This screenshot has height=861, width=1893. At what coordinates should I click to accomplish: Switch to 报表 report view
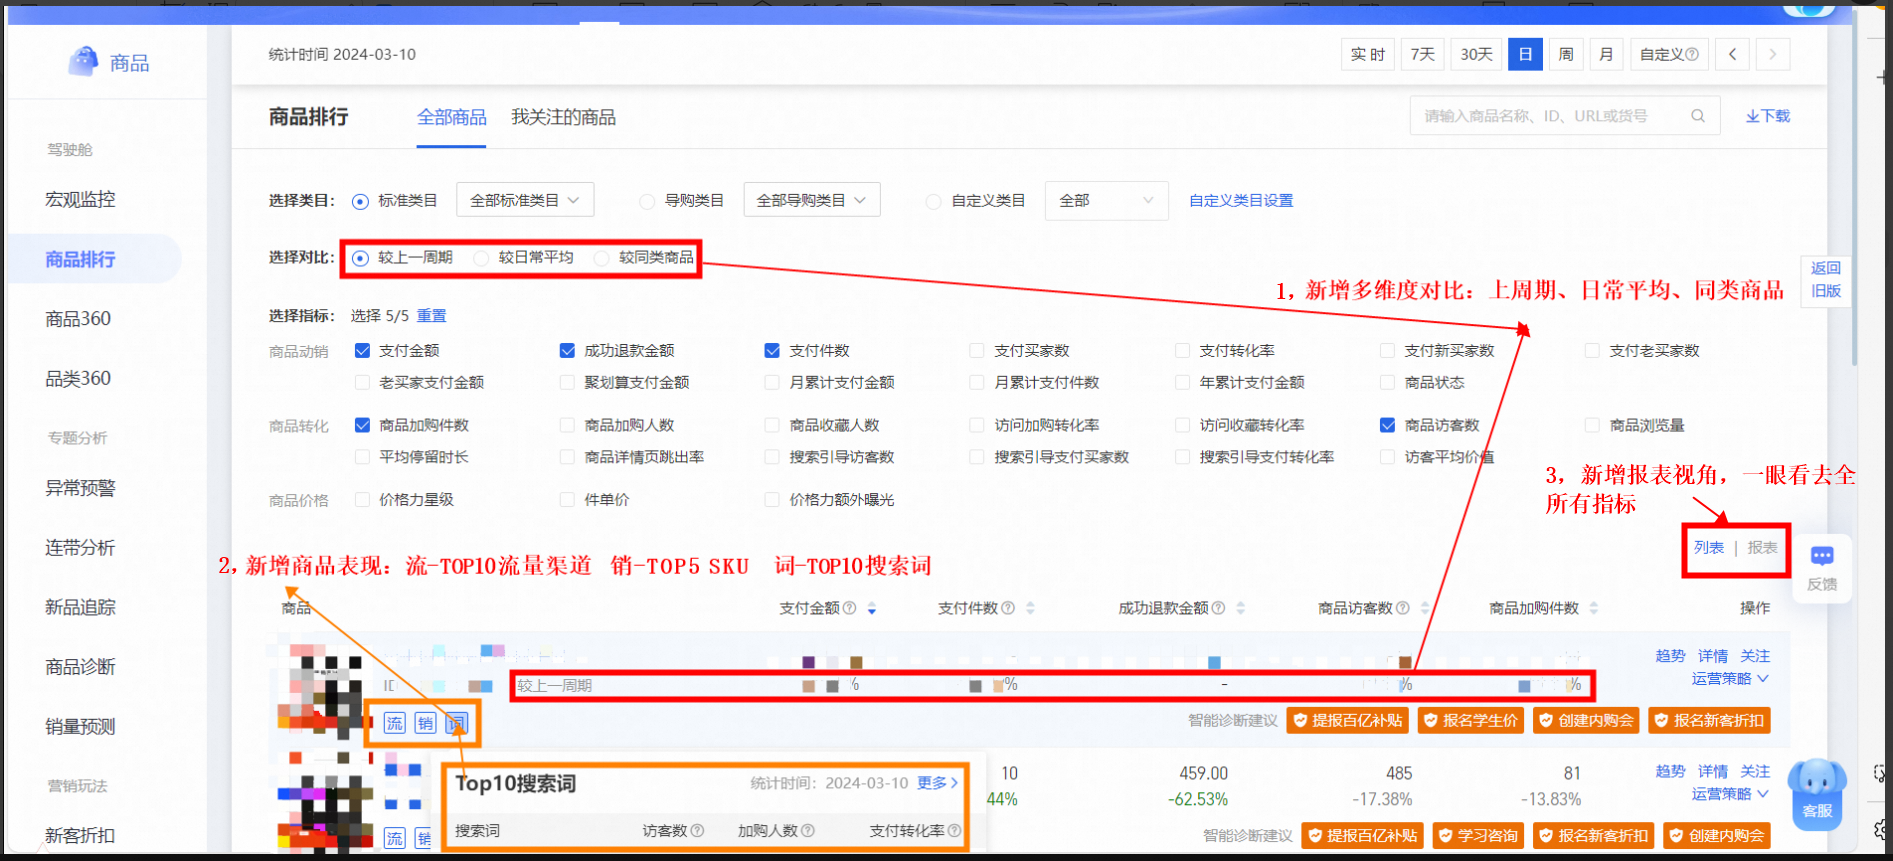[x=1763, y=548]
